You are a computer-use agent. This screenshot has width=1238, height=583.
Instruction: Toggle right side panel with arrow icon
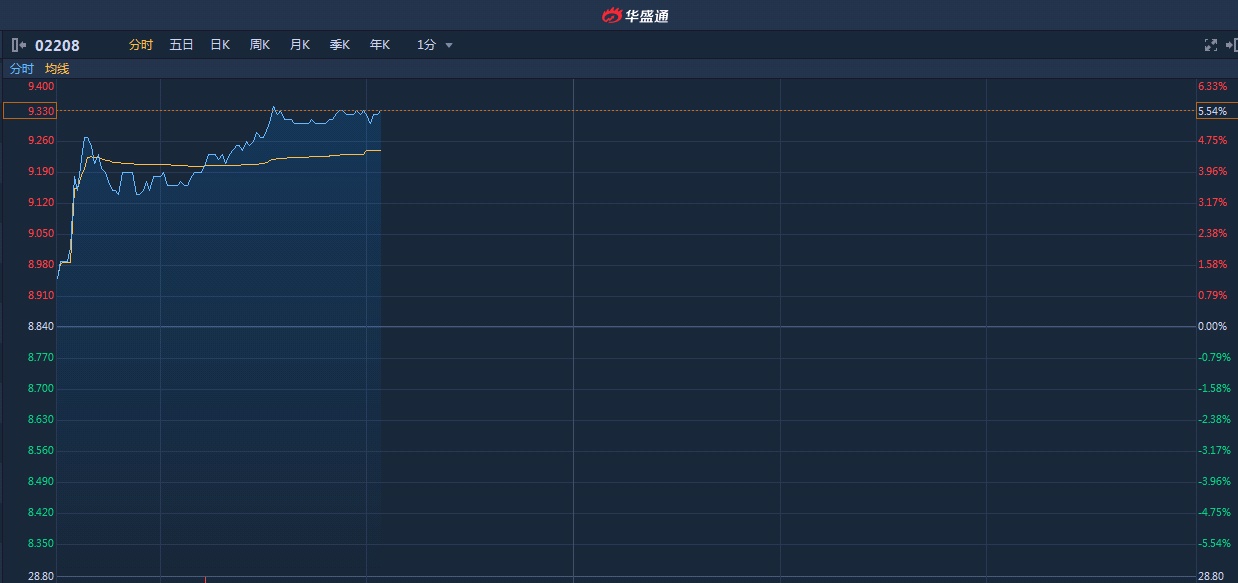tap(1231, 45)
